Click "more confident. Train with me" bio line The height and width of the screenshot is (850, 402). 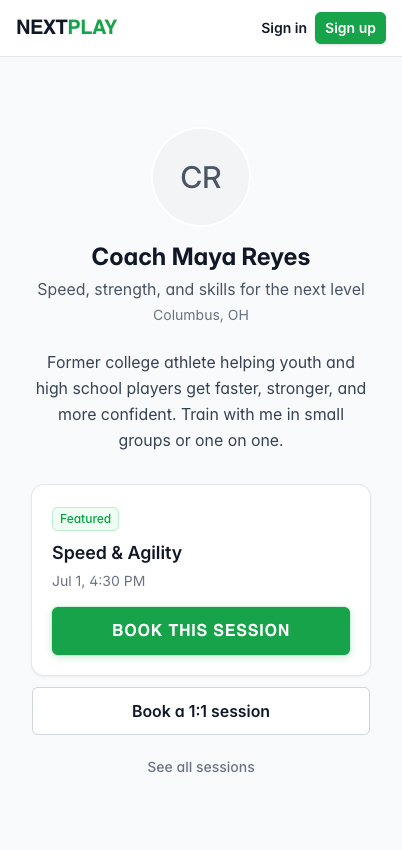tap(201, 415)
